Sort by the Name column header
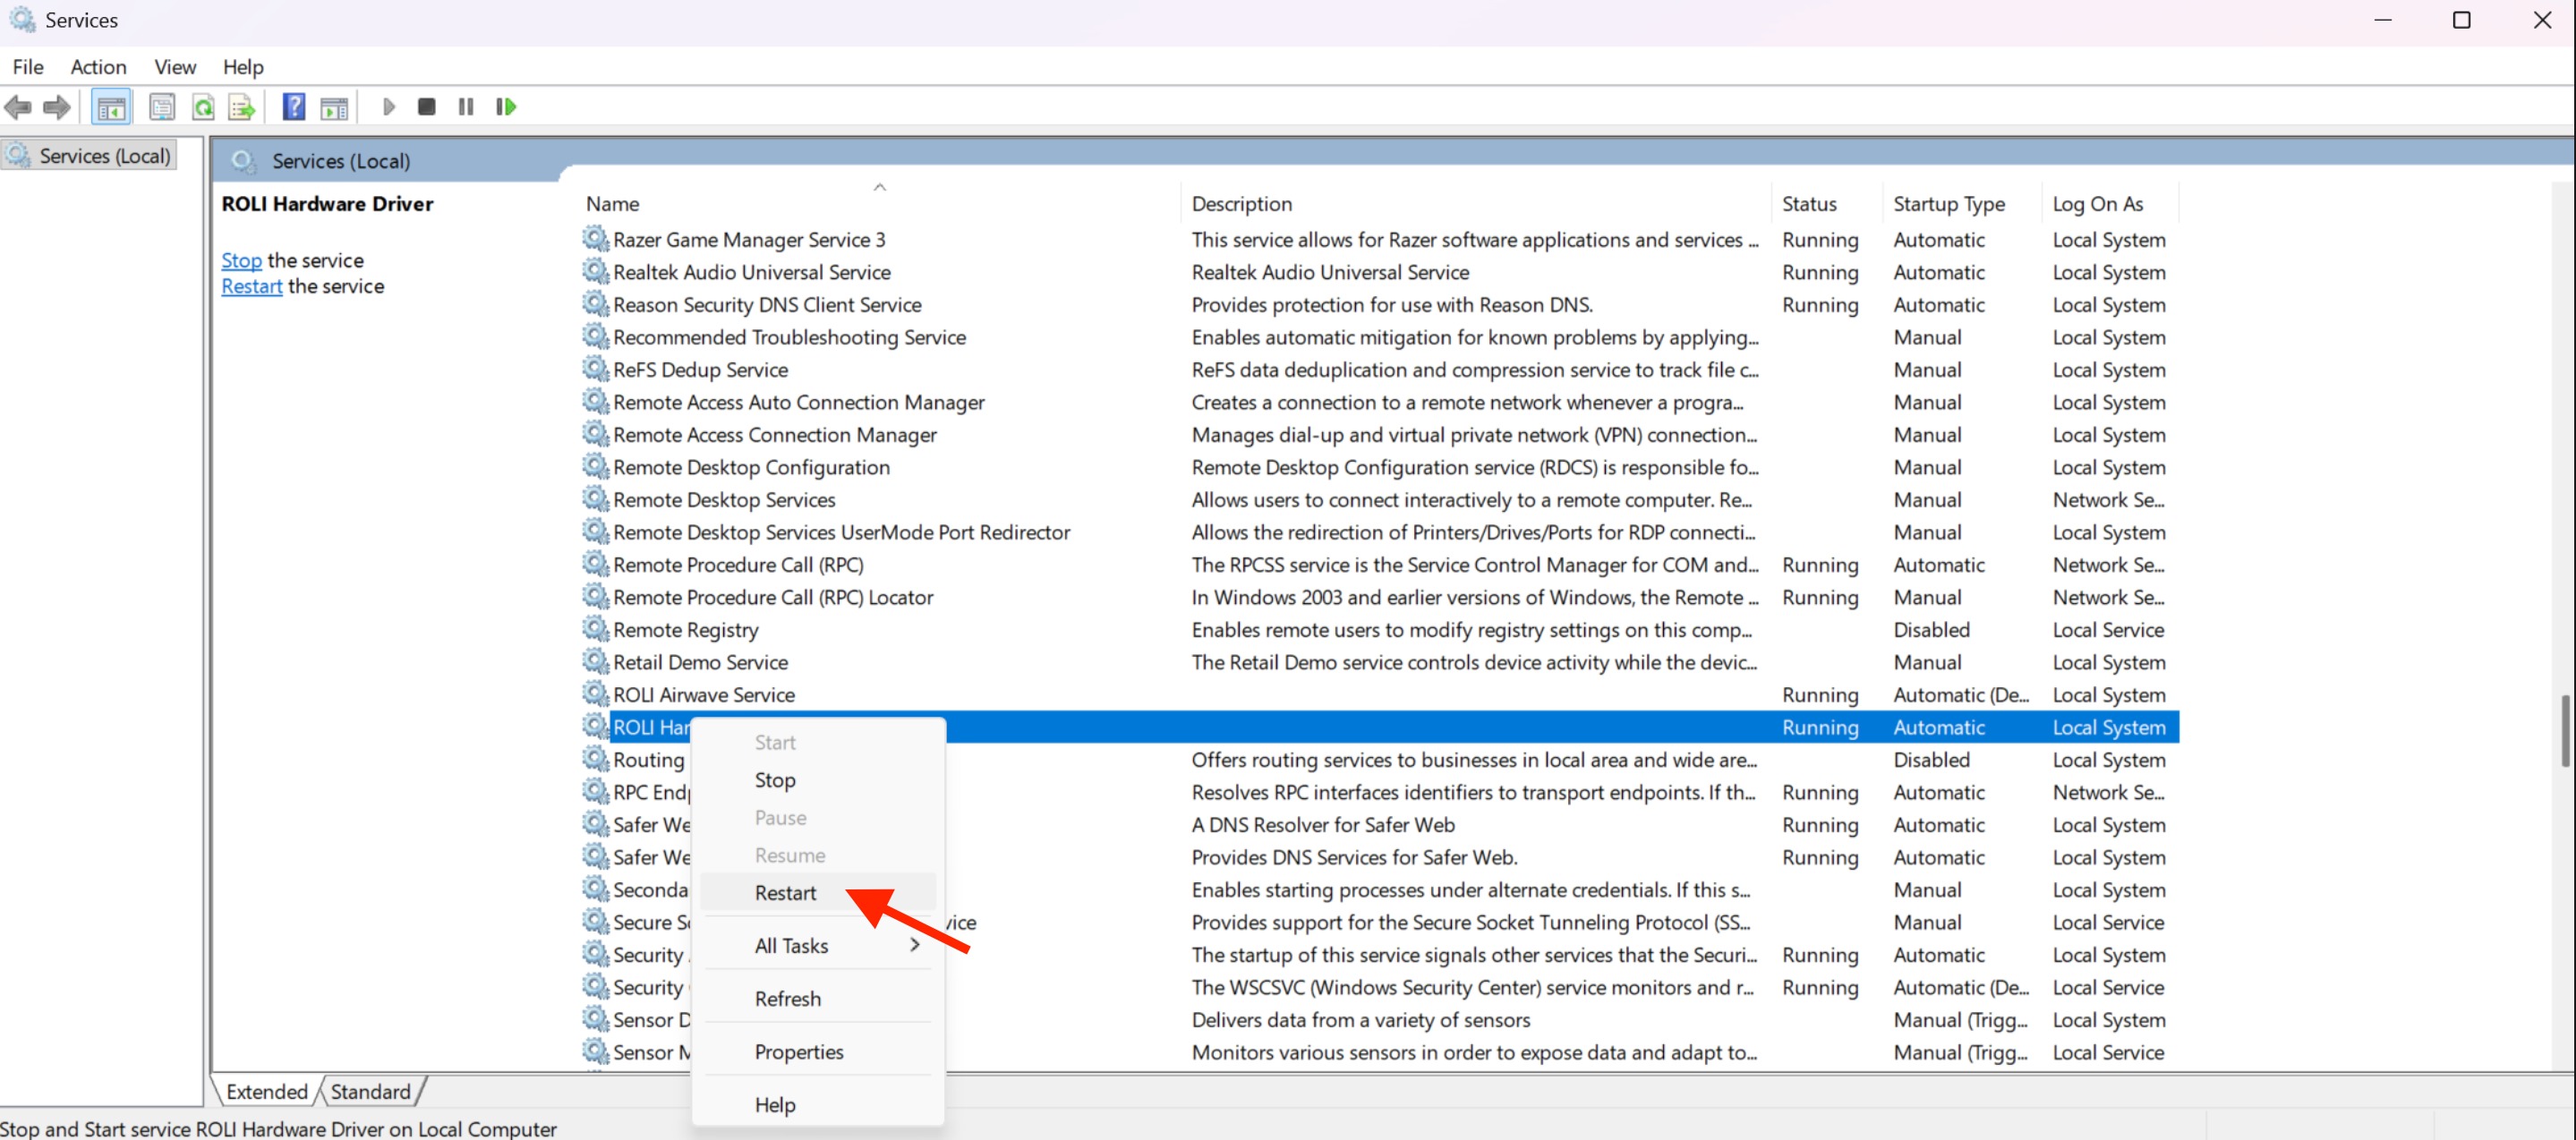This screenshot has height=1140, width=2576. [612, 204]
